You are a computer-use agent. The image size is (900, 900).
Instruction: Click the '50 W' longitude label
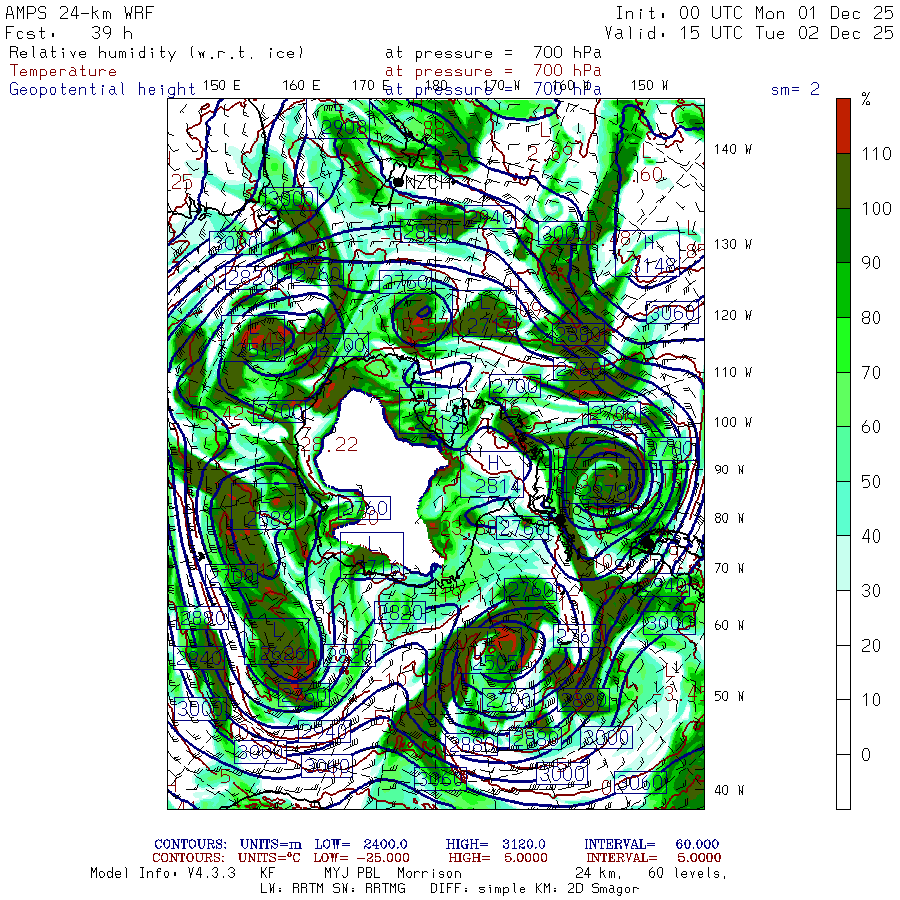[x=729, y=696]
